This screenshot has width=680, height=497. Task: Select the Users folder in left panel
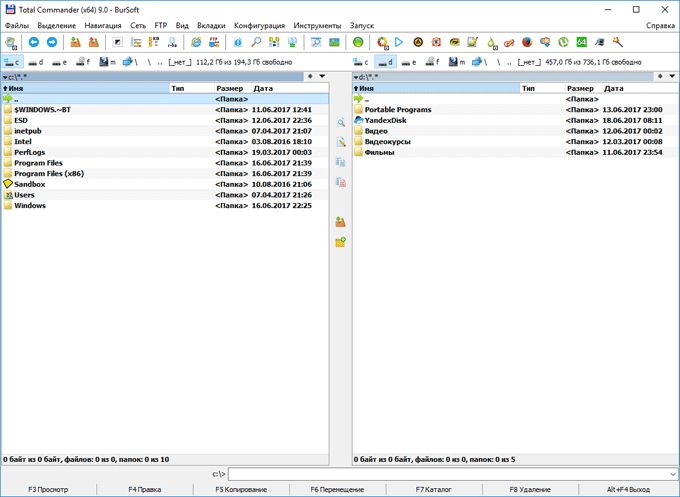click(x=165, y=195)
